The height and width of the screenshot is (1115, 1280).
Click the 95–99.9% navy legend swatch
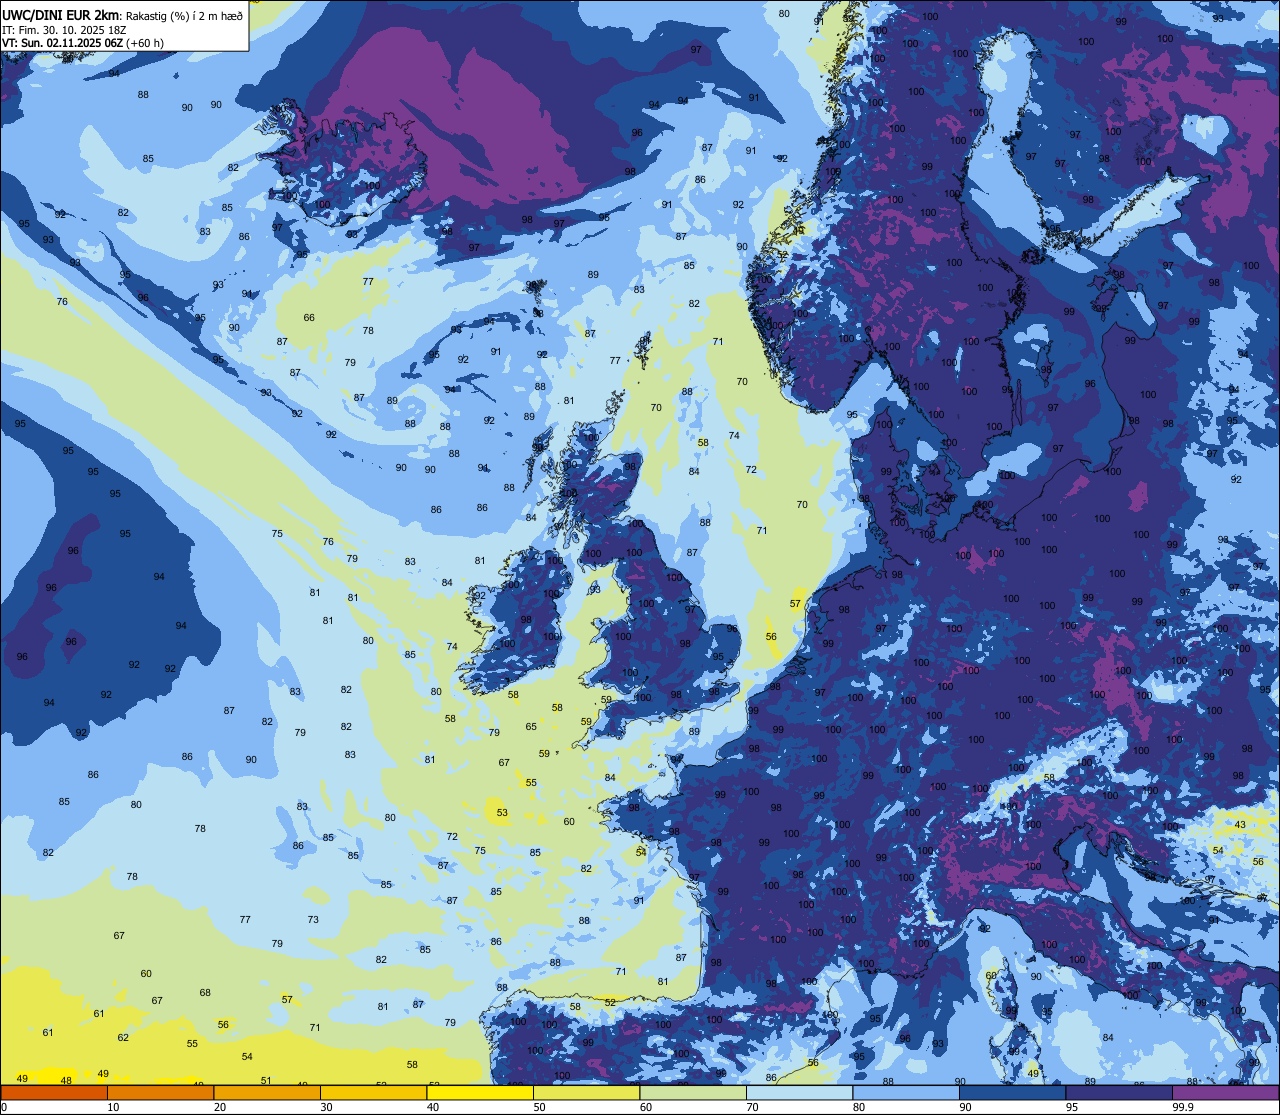pyautogui.click(x=1119, y=1092)
